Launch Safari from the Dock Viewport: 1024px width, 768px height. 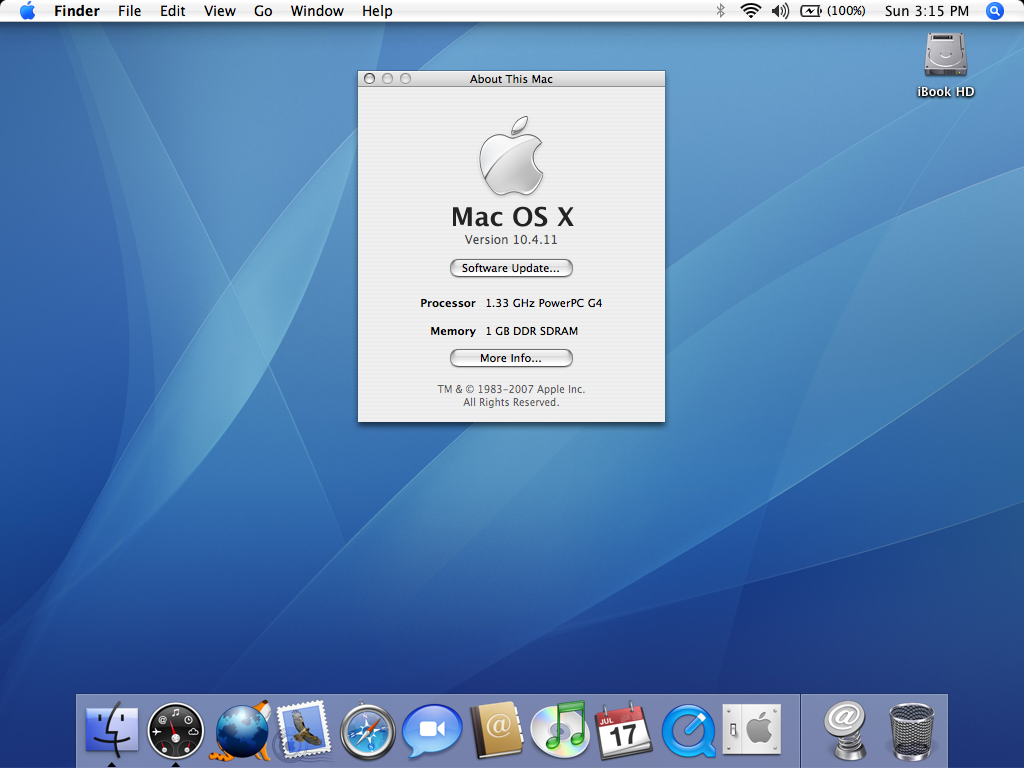coord(368,731)
